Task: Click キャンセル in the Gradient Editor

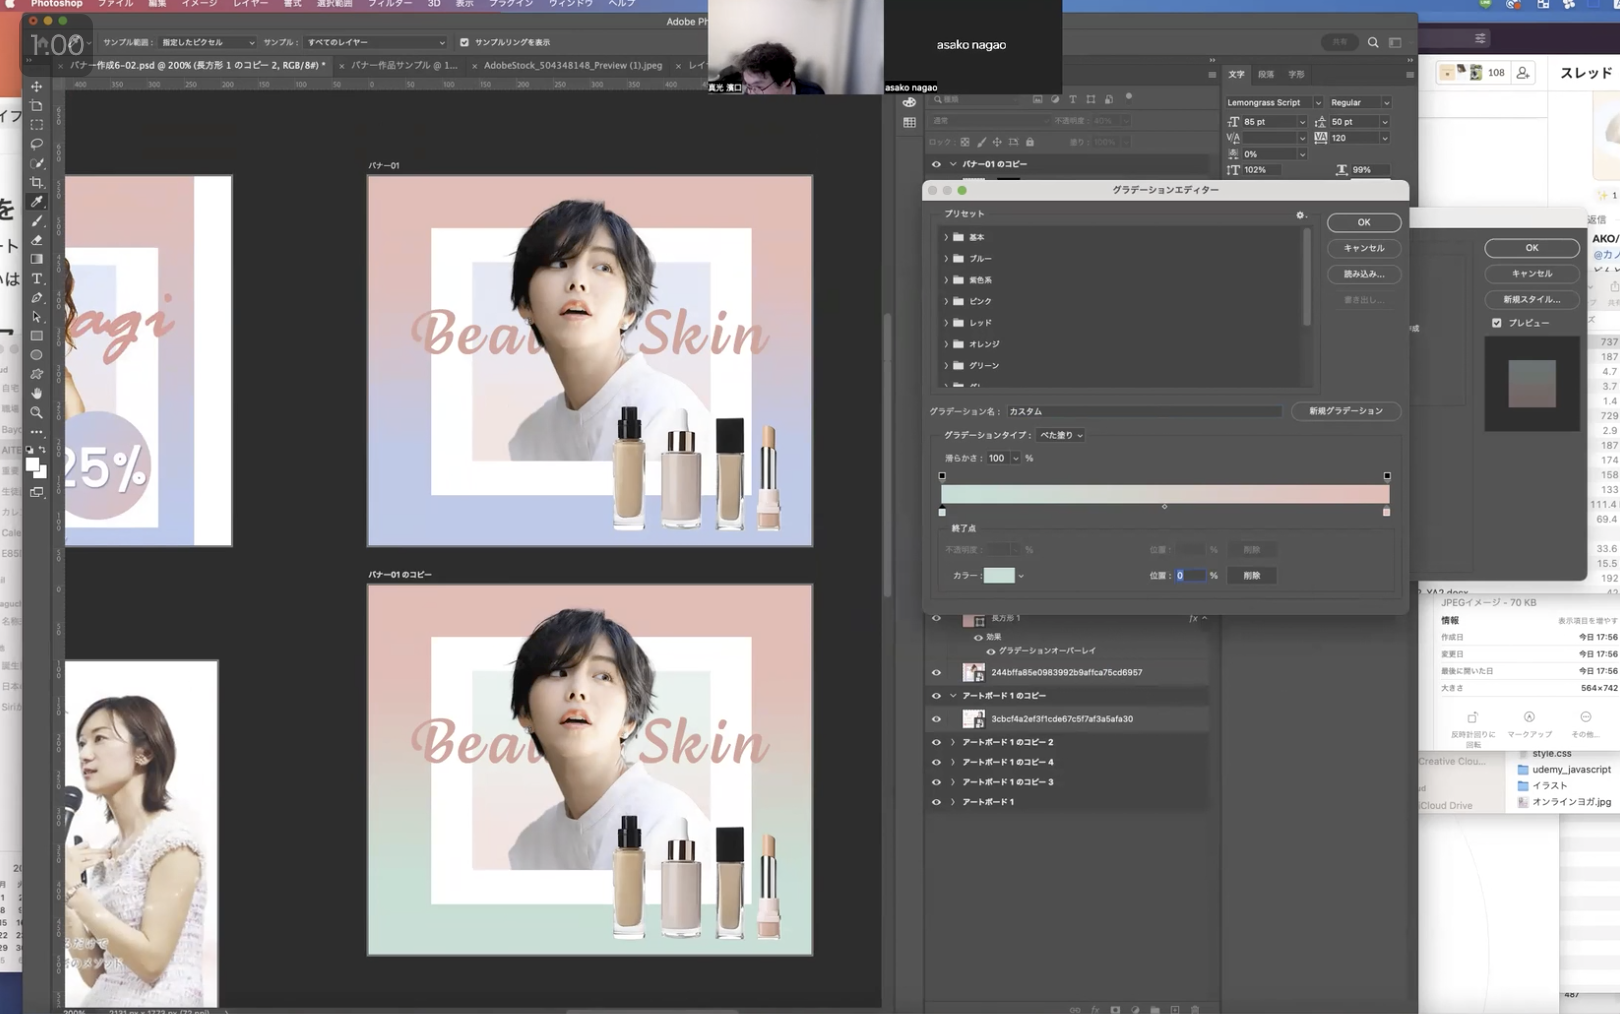Action: [1363, 248]
